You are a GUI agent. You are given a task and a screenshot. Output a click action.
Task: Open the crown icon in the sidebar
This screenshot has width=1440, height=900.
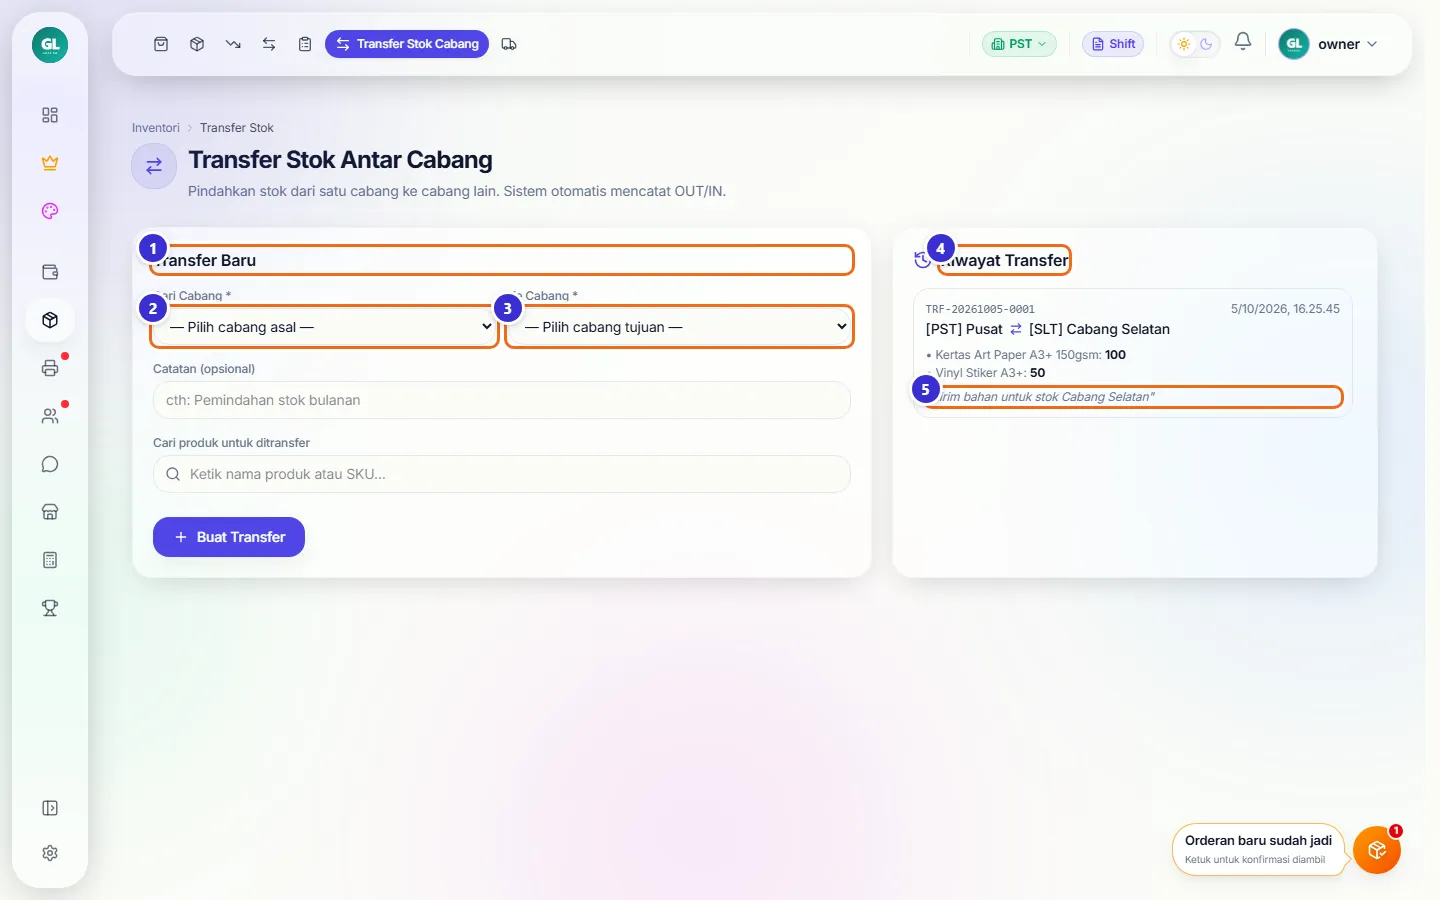[x=50, y=163]
